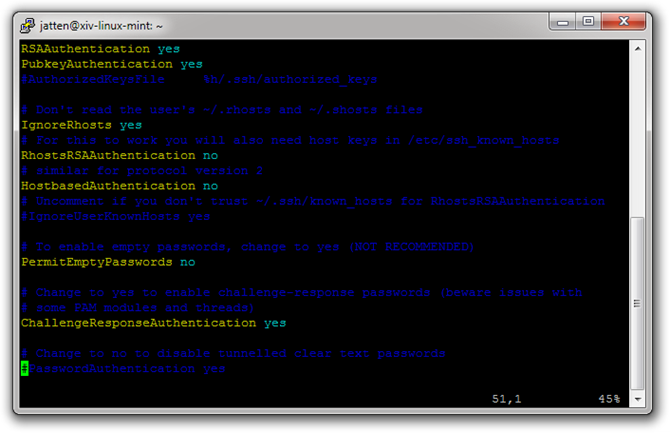Click the comment '(NOT RECOMMENDED)' line
This screenshot has width=670, height=433.
(x=248, y=247)
